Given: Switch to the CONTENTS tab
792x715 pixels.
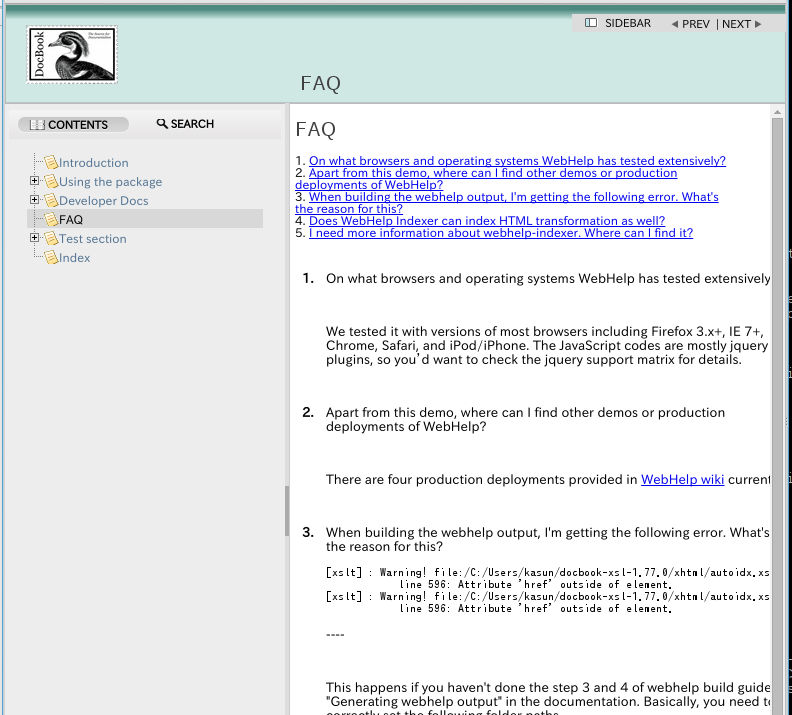Looking at the screenshot, I should pyautogui.click(x=73, y=124).
